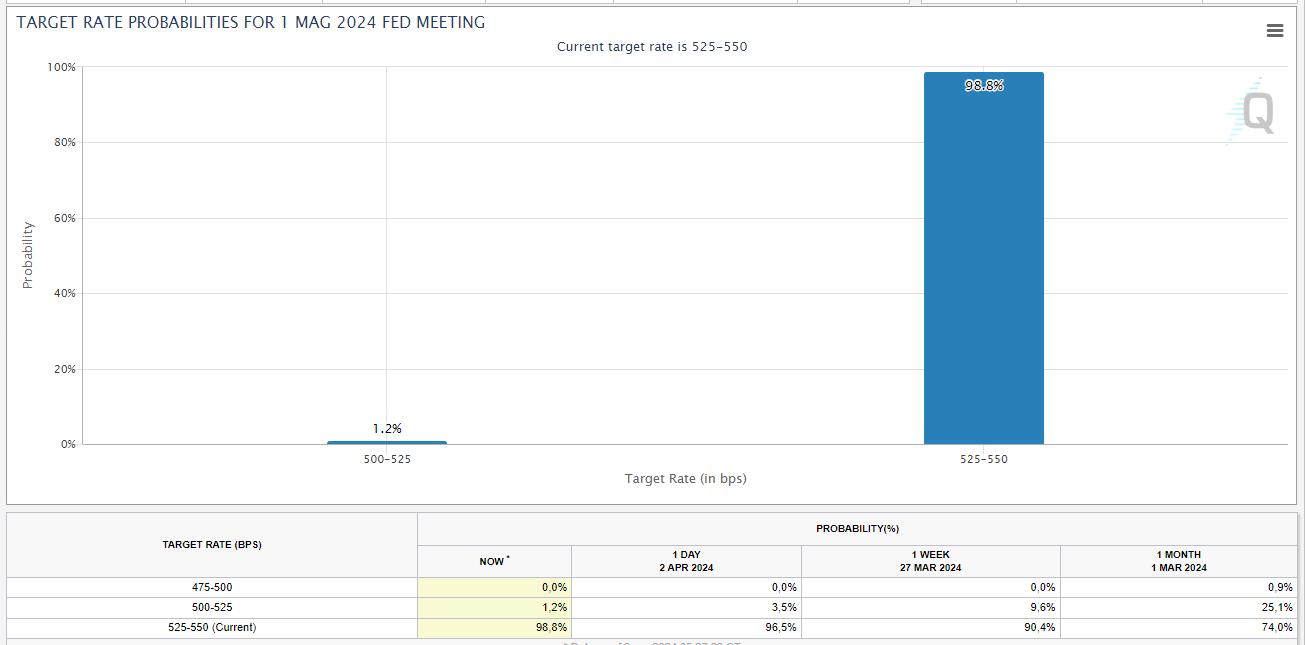Click the 475-500 row label in the table

pyautogui.click(x=212, y=588)
